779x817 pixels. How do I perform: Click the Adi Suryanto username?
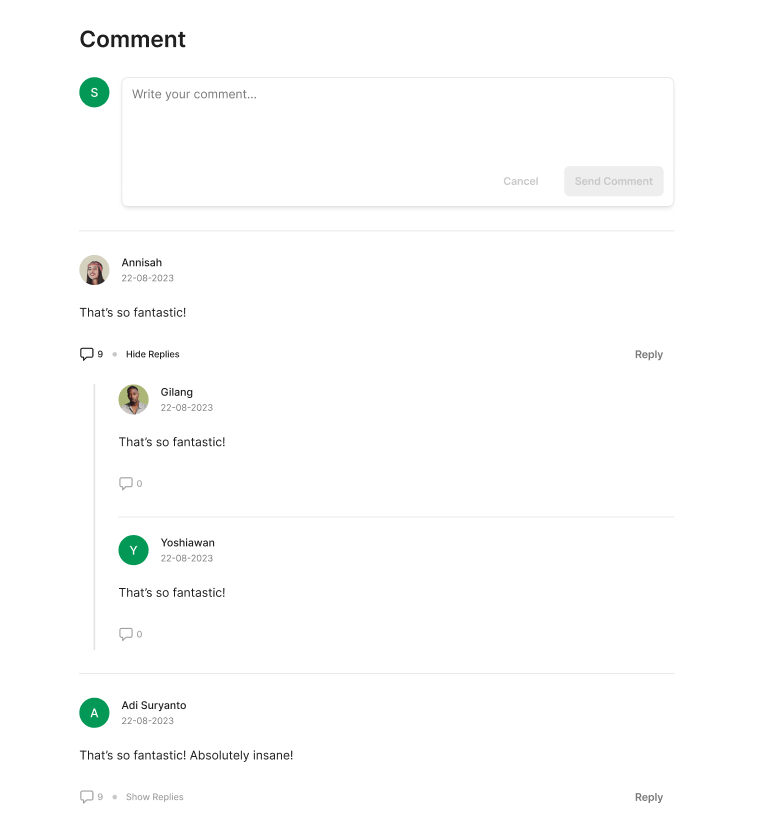(154, 705)
